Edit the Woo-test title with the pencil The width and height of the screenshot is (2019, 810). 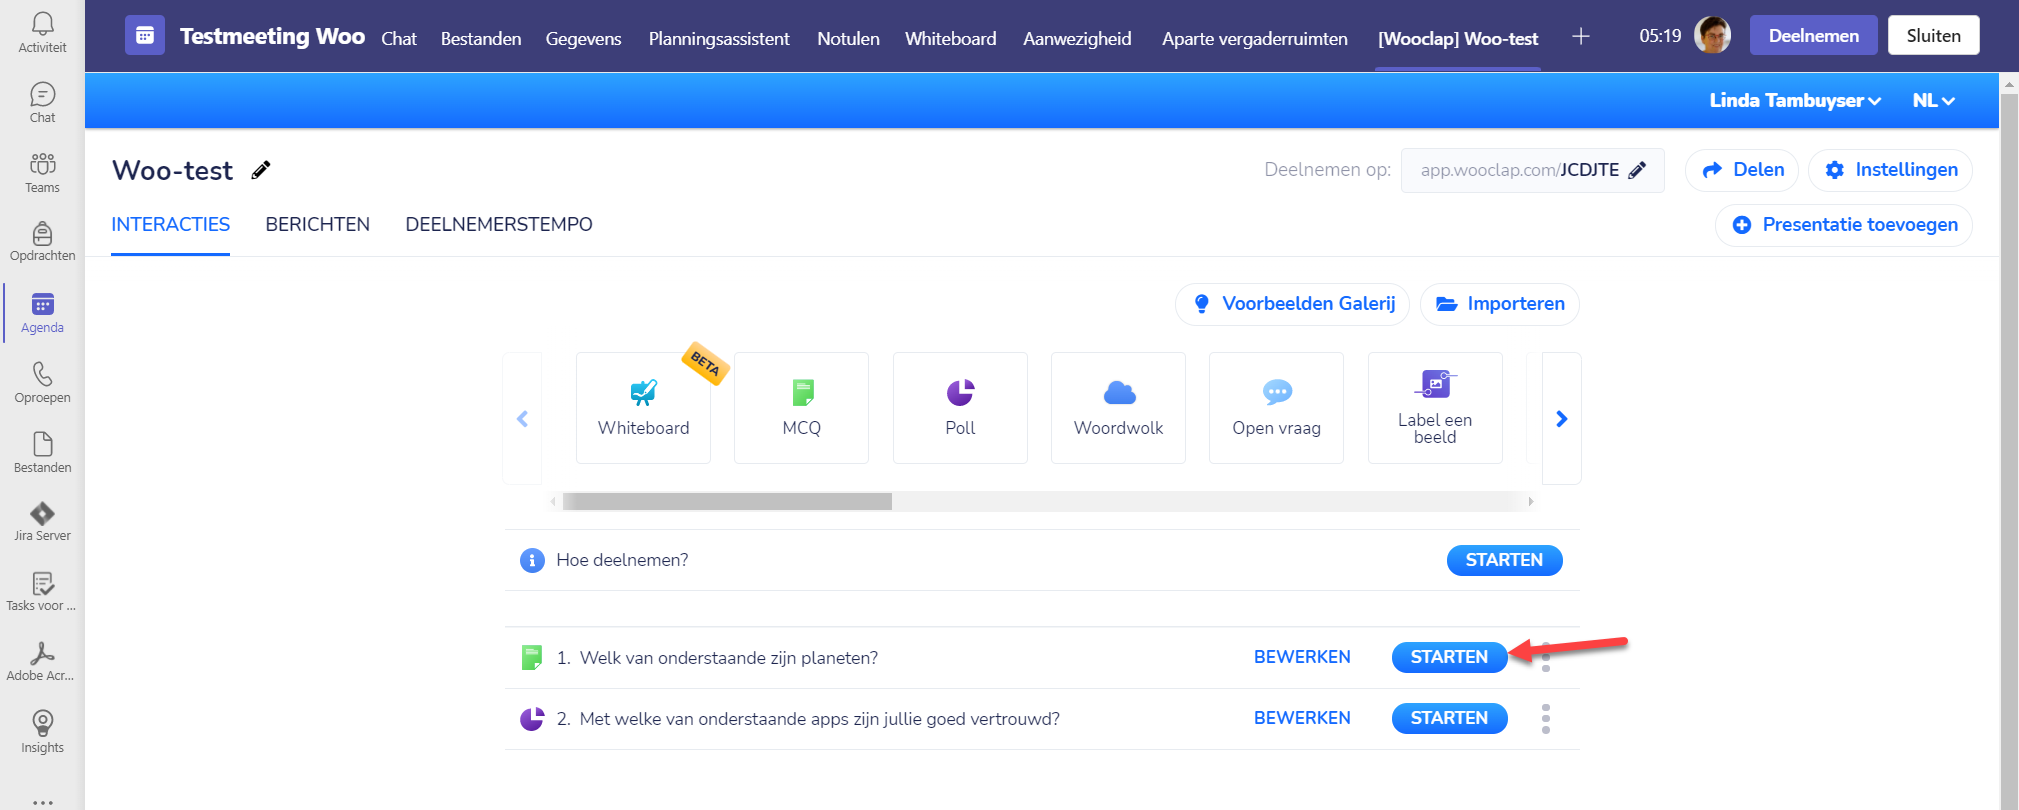(261, 170)
